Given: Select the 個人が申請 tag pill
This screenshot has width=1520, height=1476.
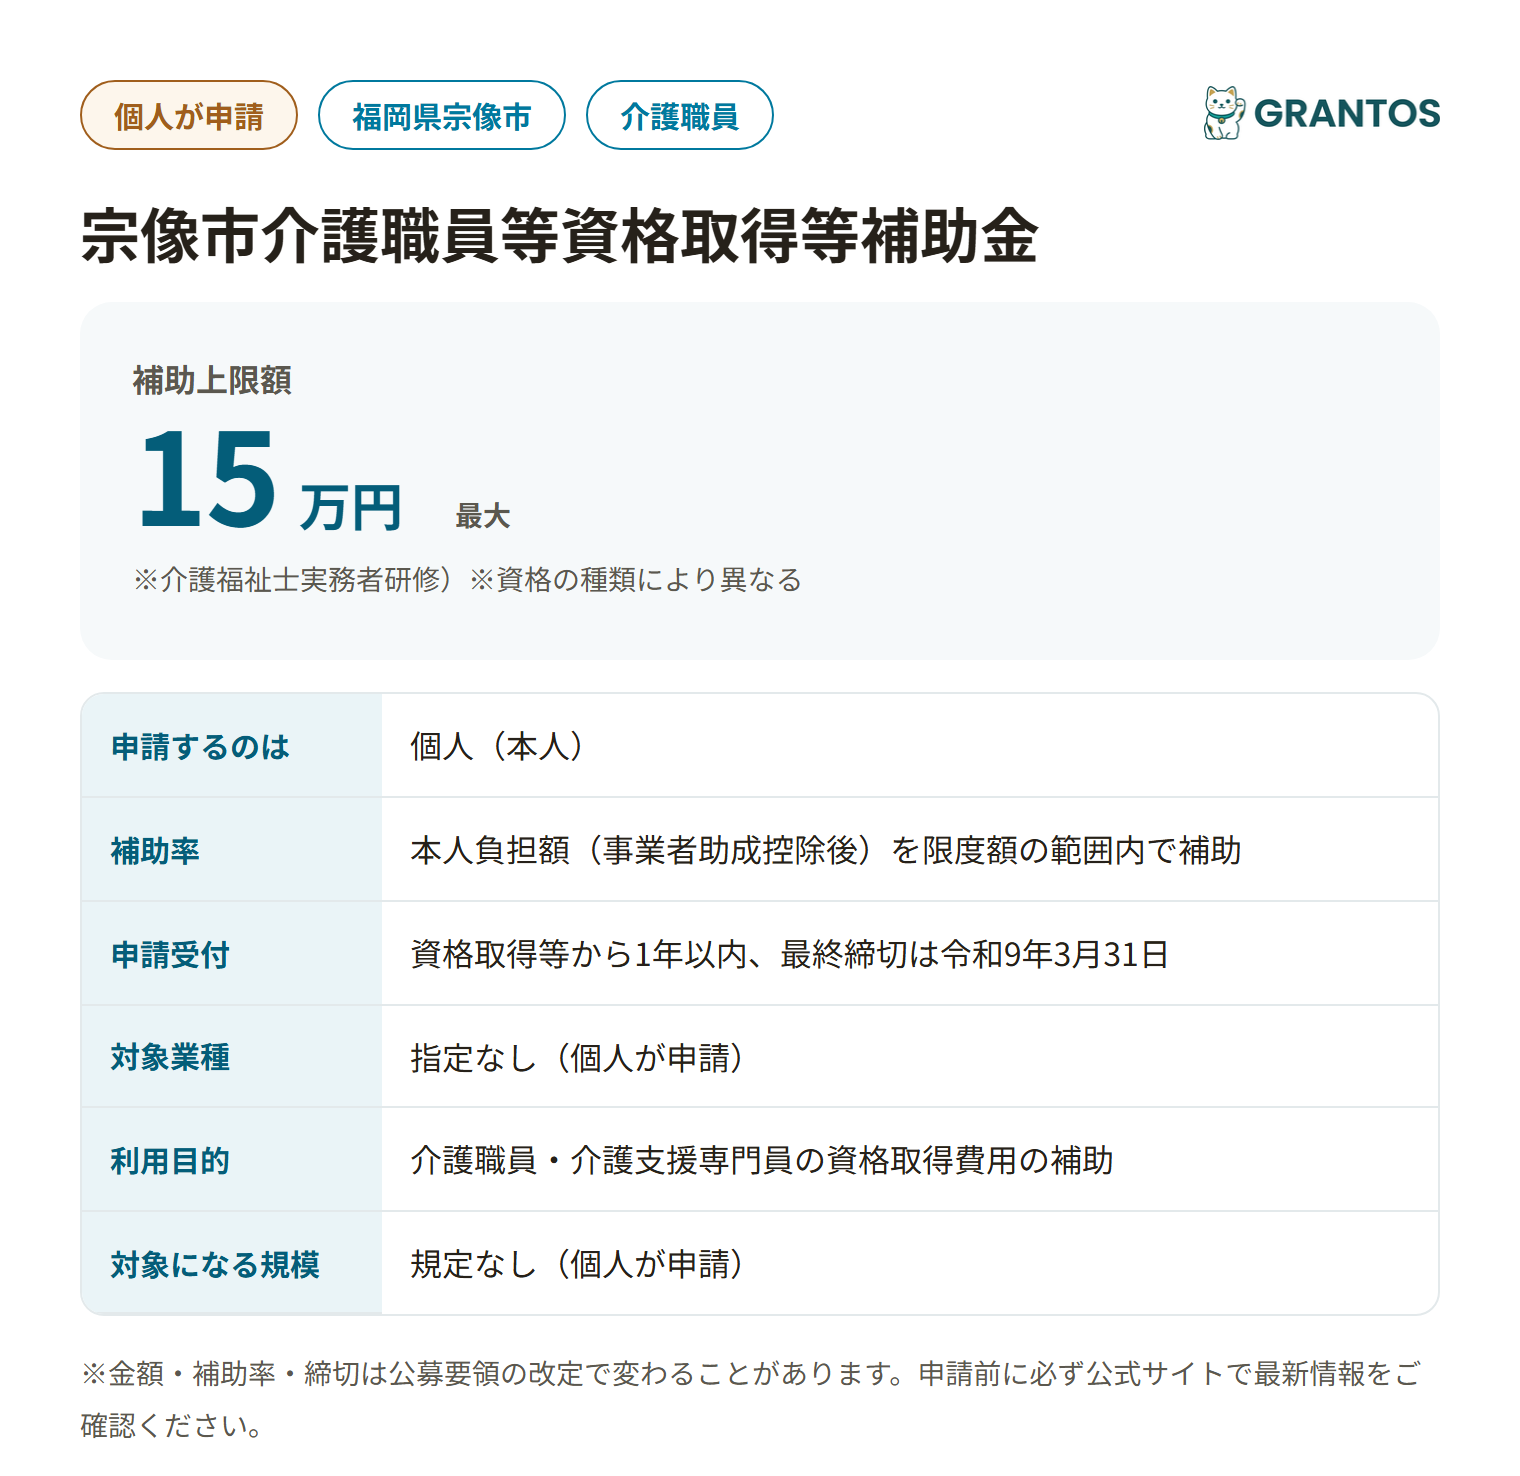Looking at the screenshot, I should [x=189, y=115].
